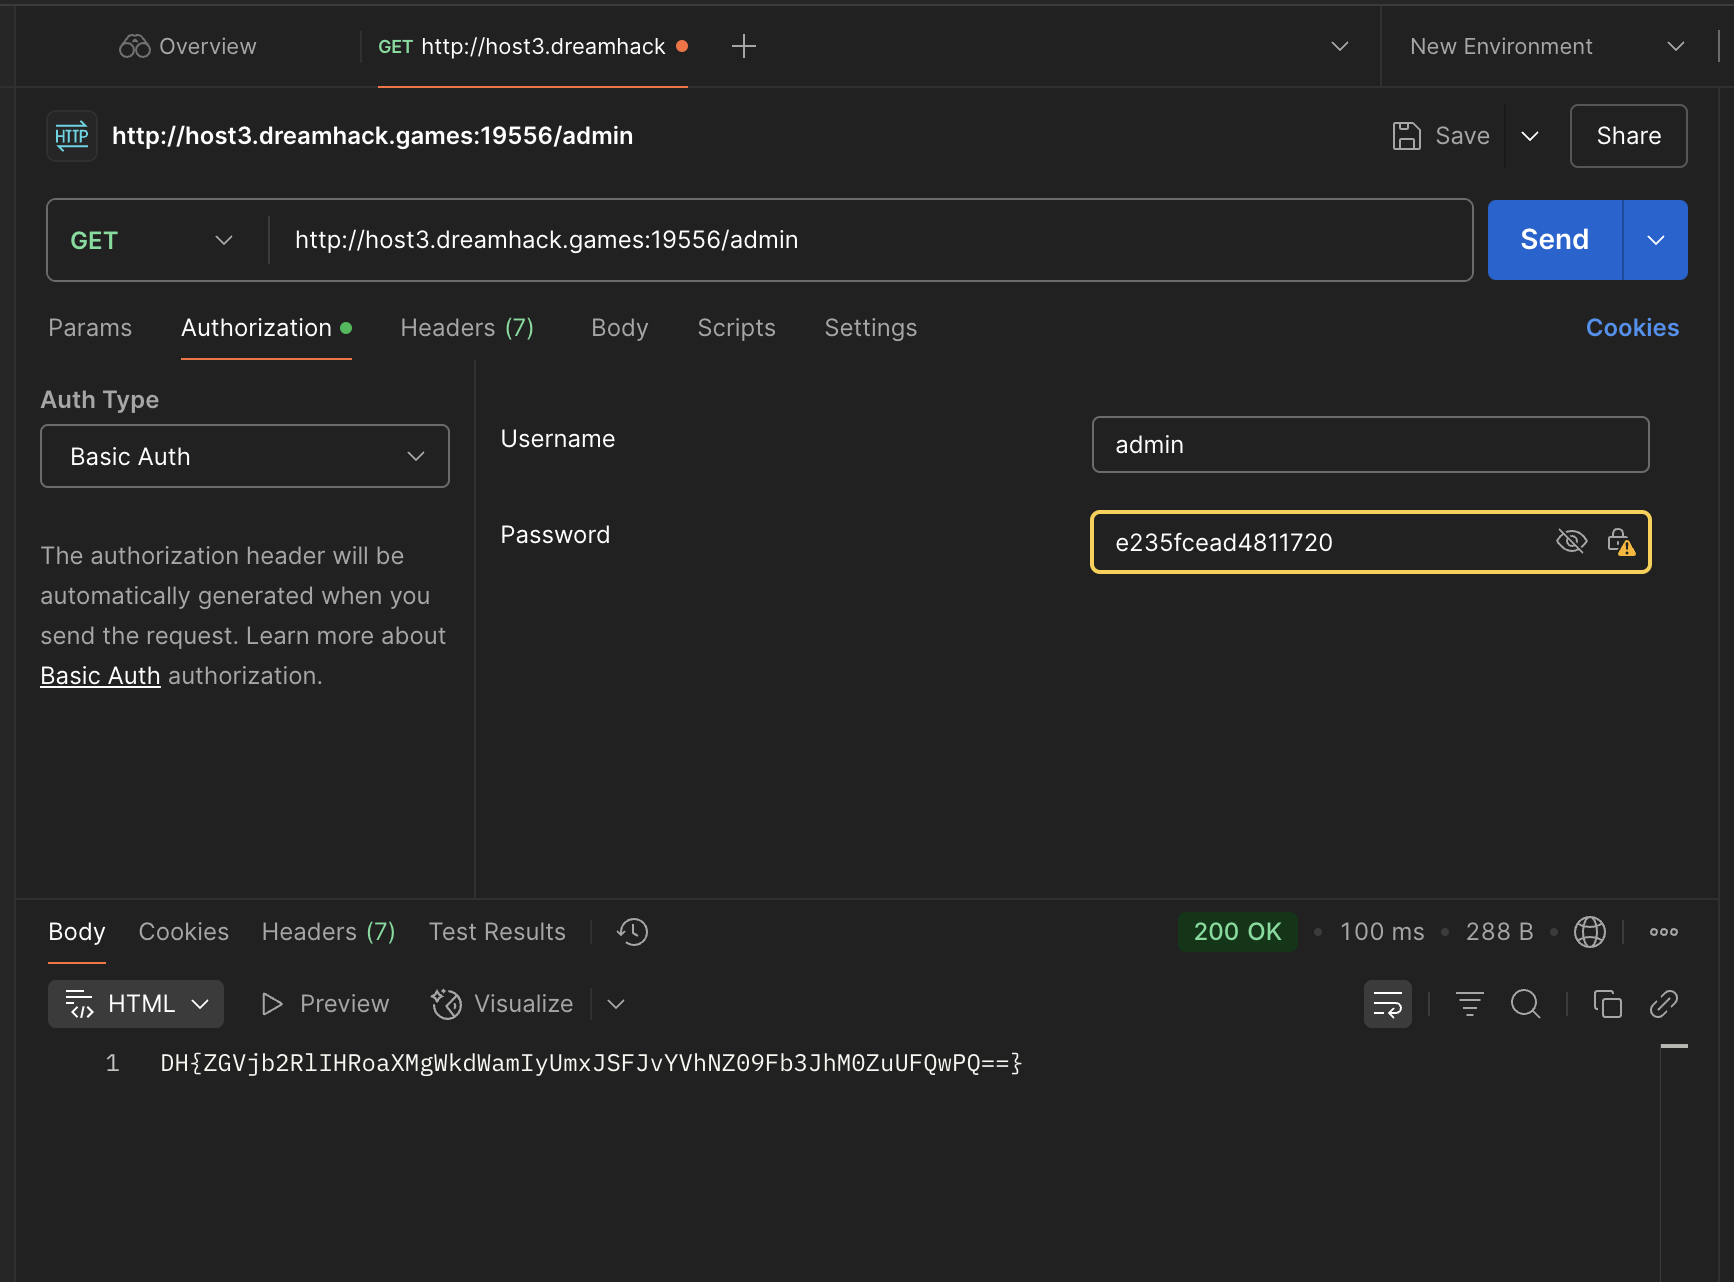Toggle line wrap in response body
The width and height of the screenshot is (1734, 1282).
pyautogui.click(x=1388, y=1004)
